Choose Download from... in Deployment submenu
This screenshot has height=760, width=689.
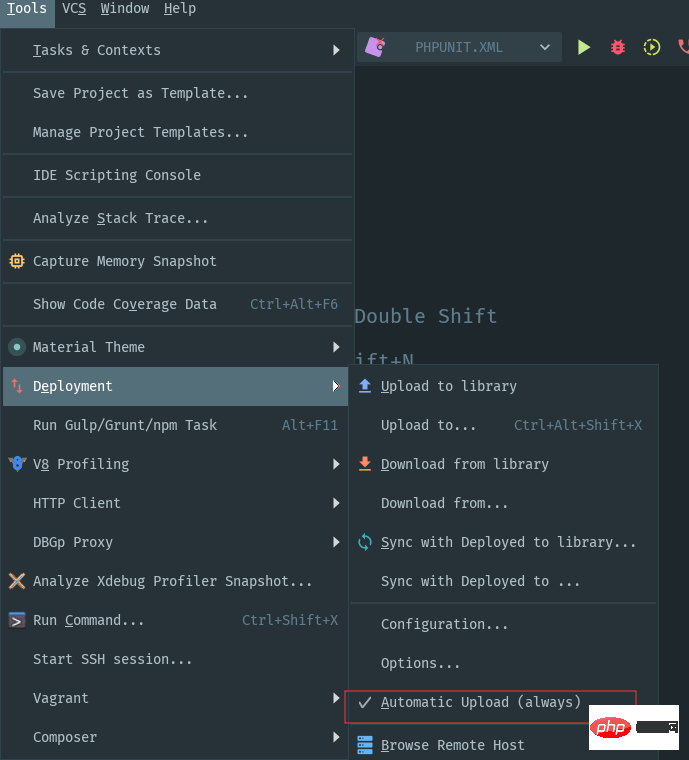click(x=504, y=503)
